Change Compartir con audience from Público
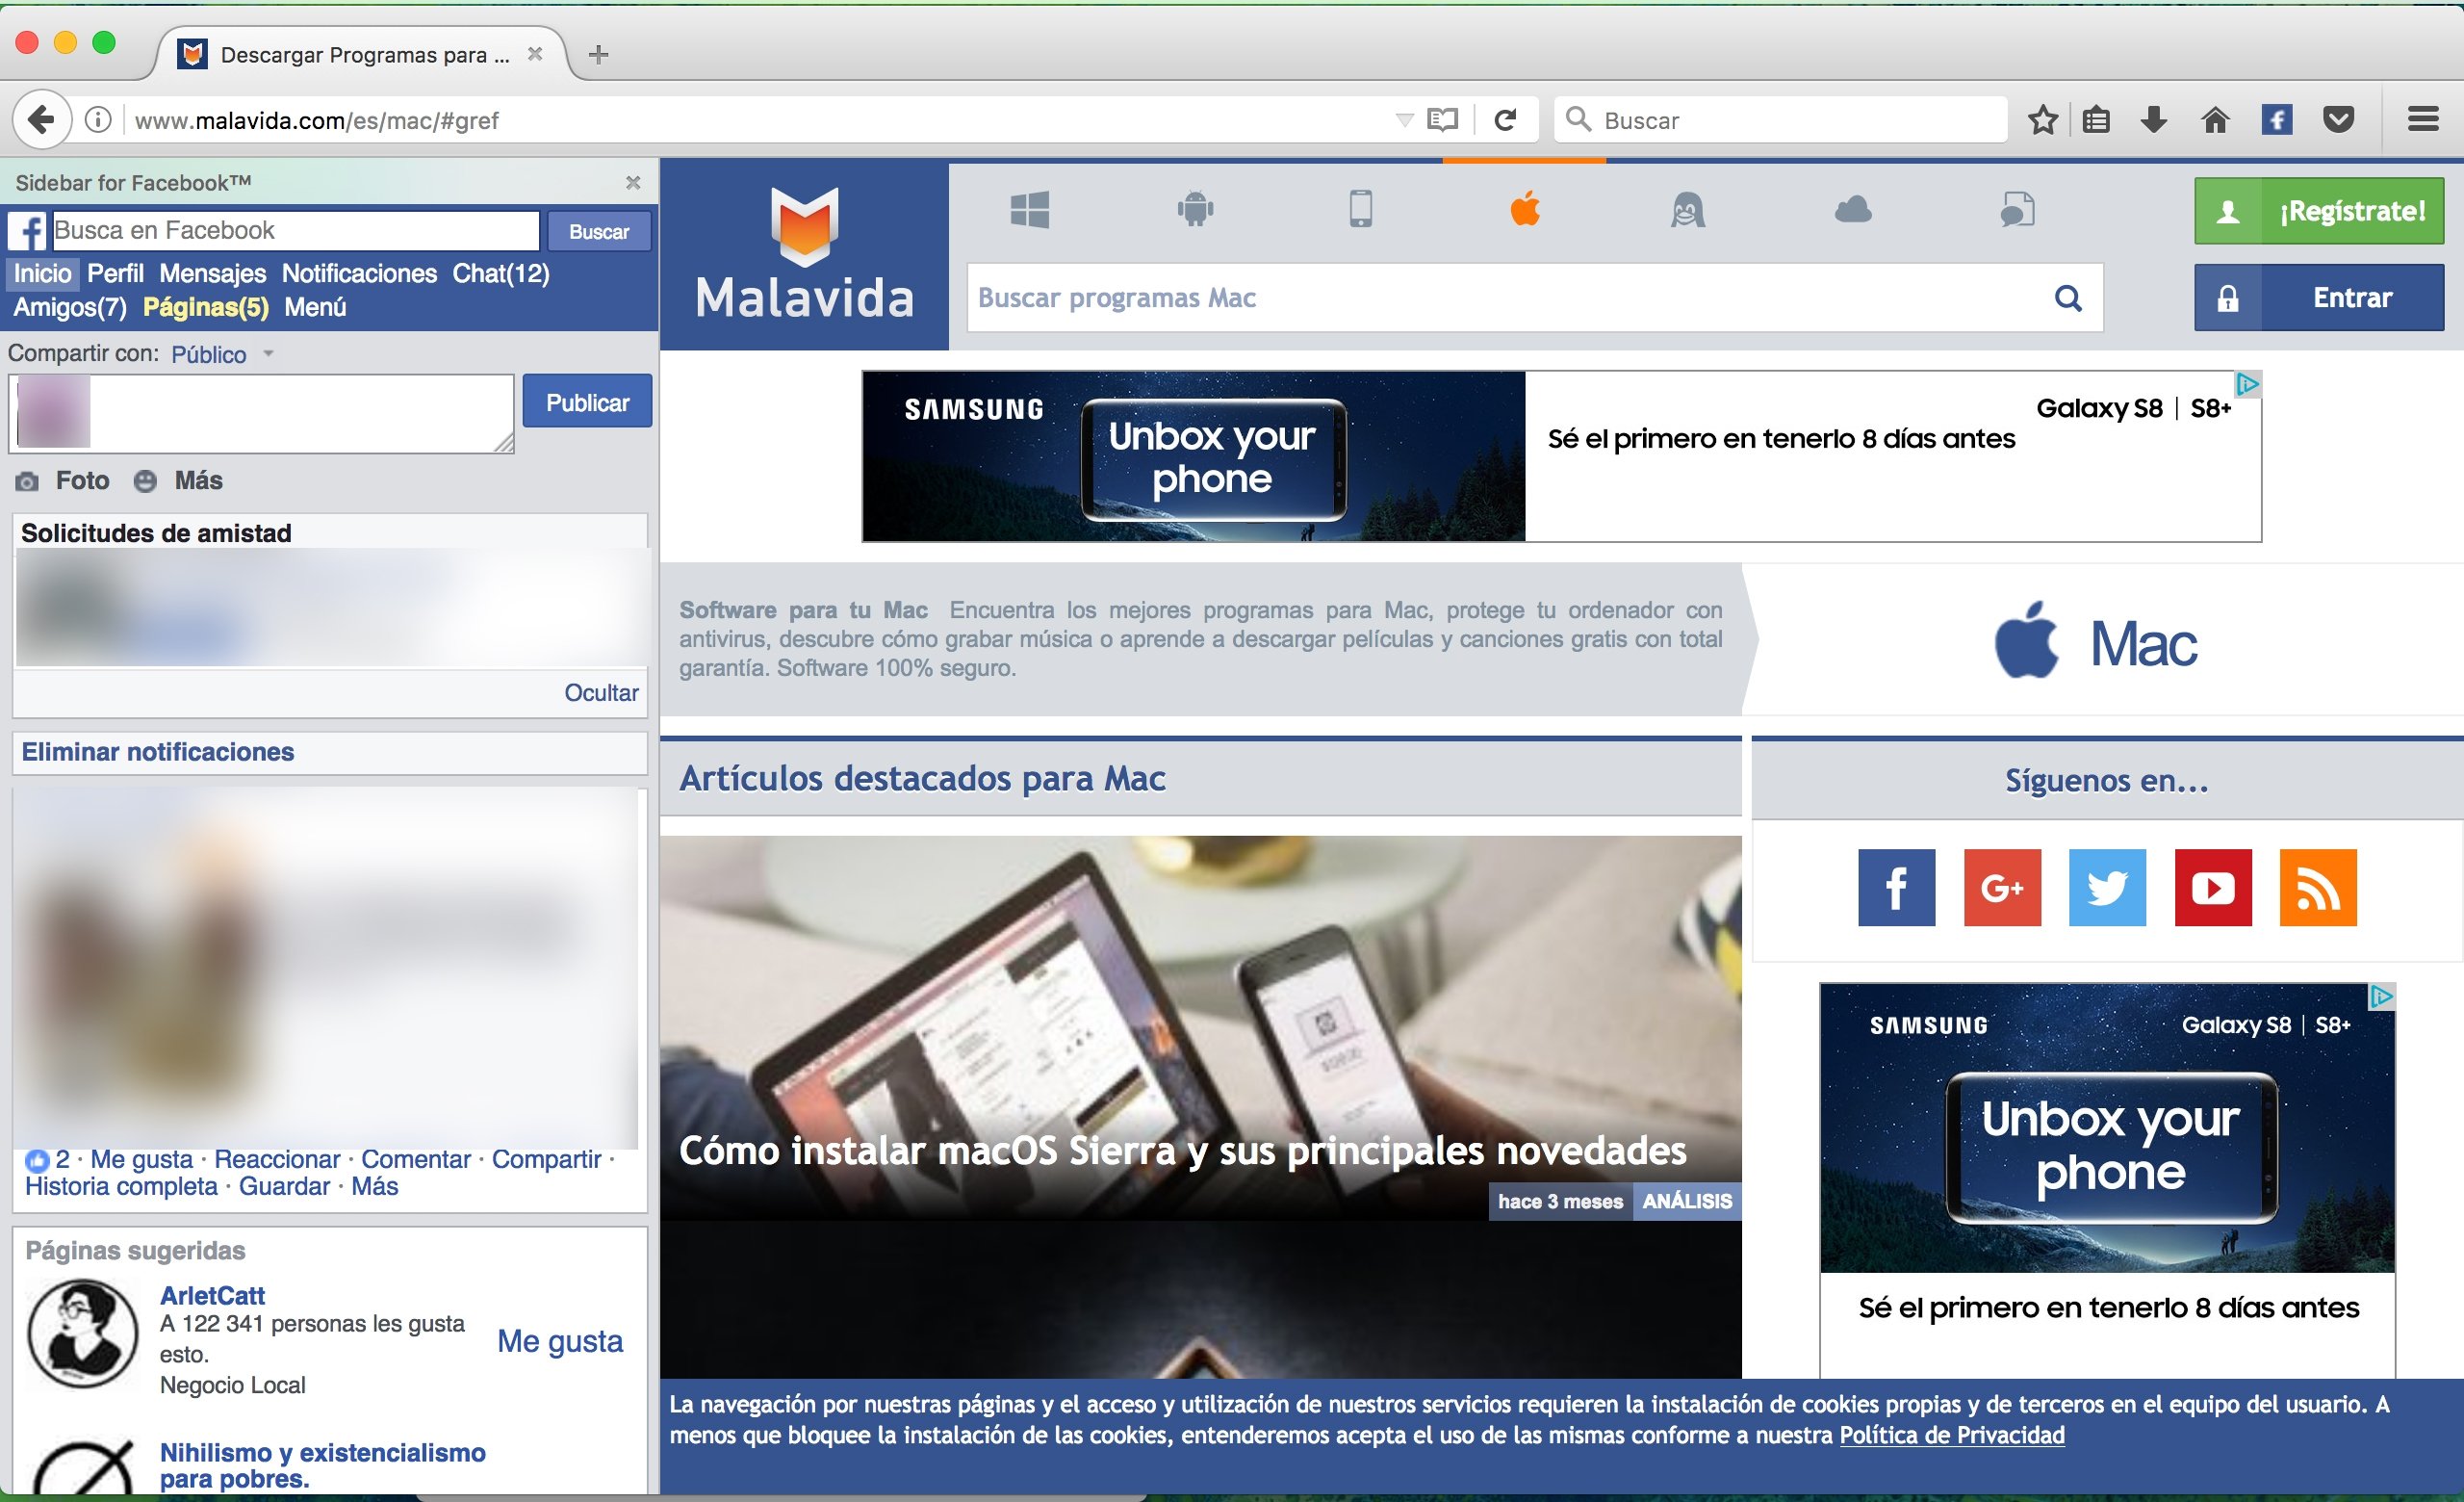The image size is (2464, 1502). pos(221,354)
